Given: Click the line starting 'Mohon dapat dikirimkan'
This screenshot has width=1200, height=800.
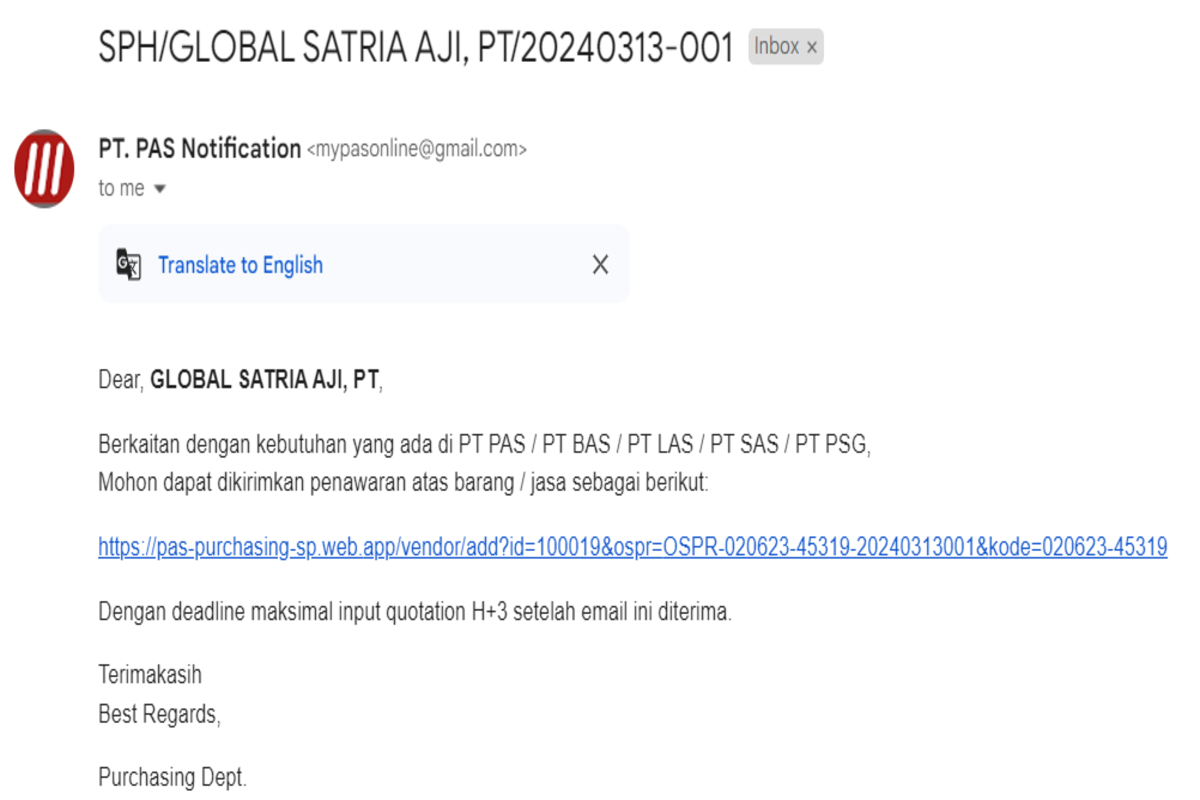Looking at the screenshot, I should point(403,482).
